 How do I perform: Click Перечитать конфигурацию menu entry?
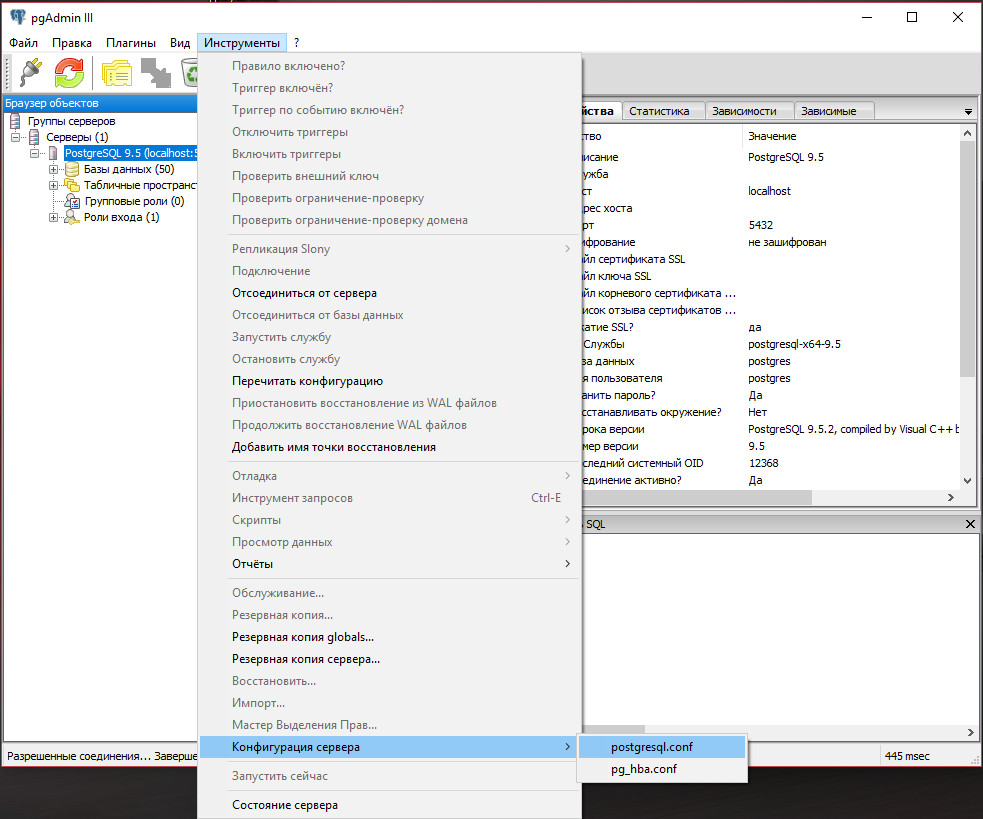[x=307, y=381]
